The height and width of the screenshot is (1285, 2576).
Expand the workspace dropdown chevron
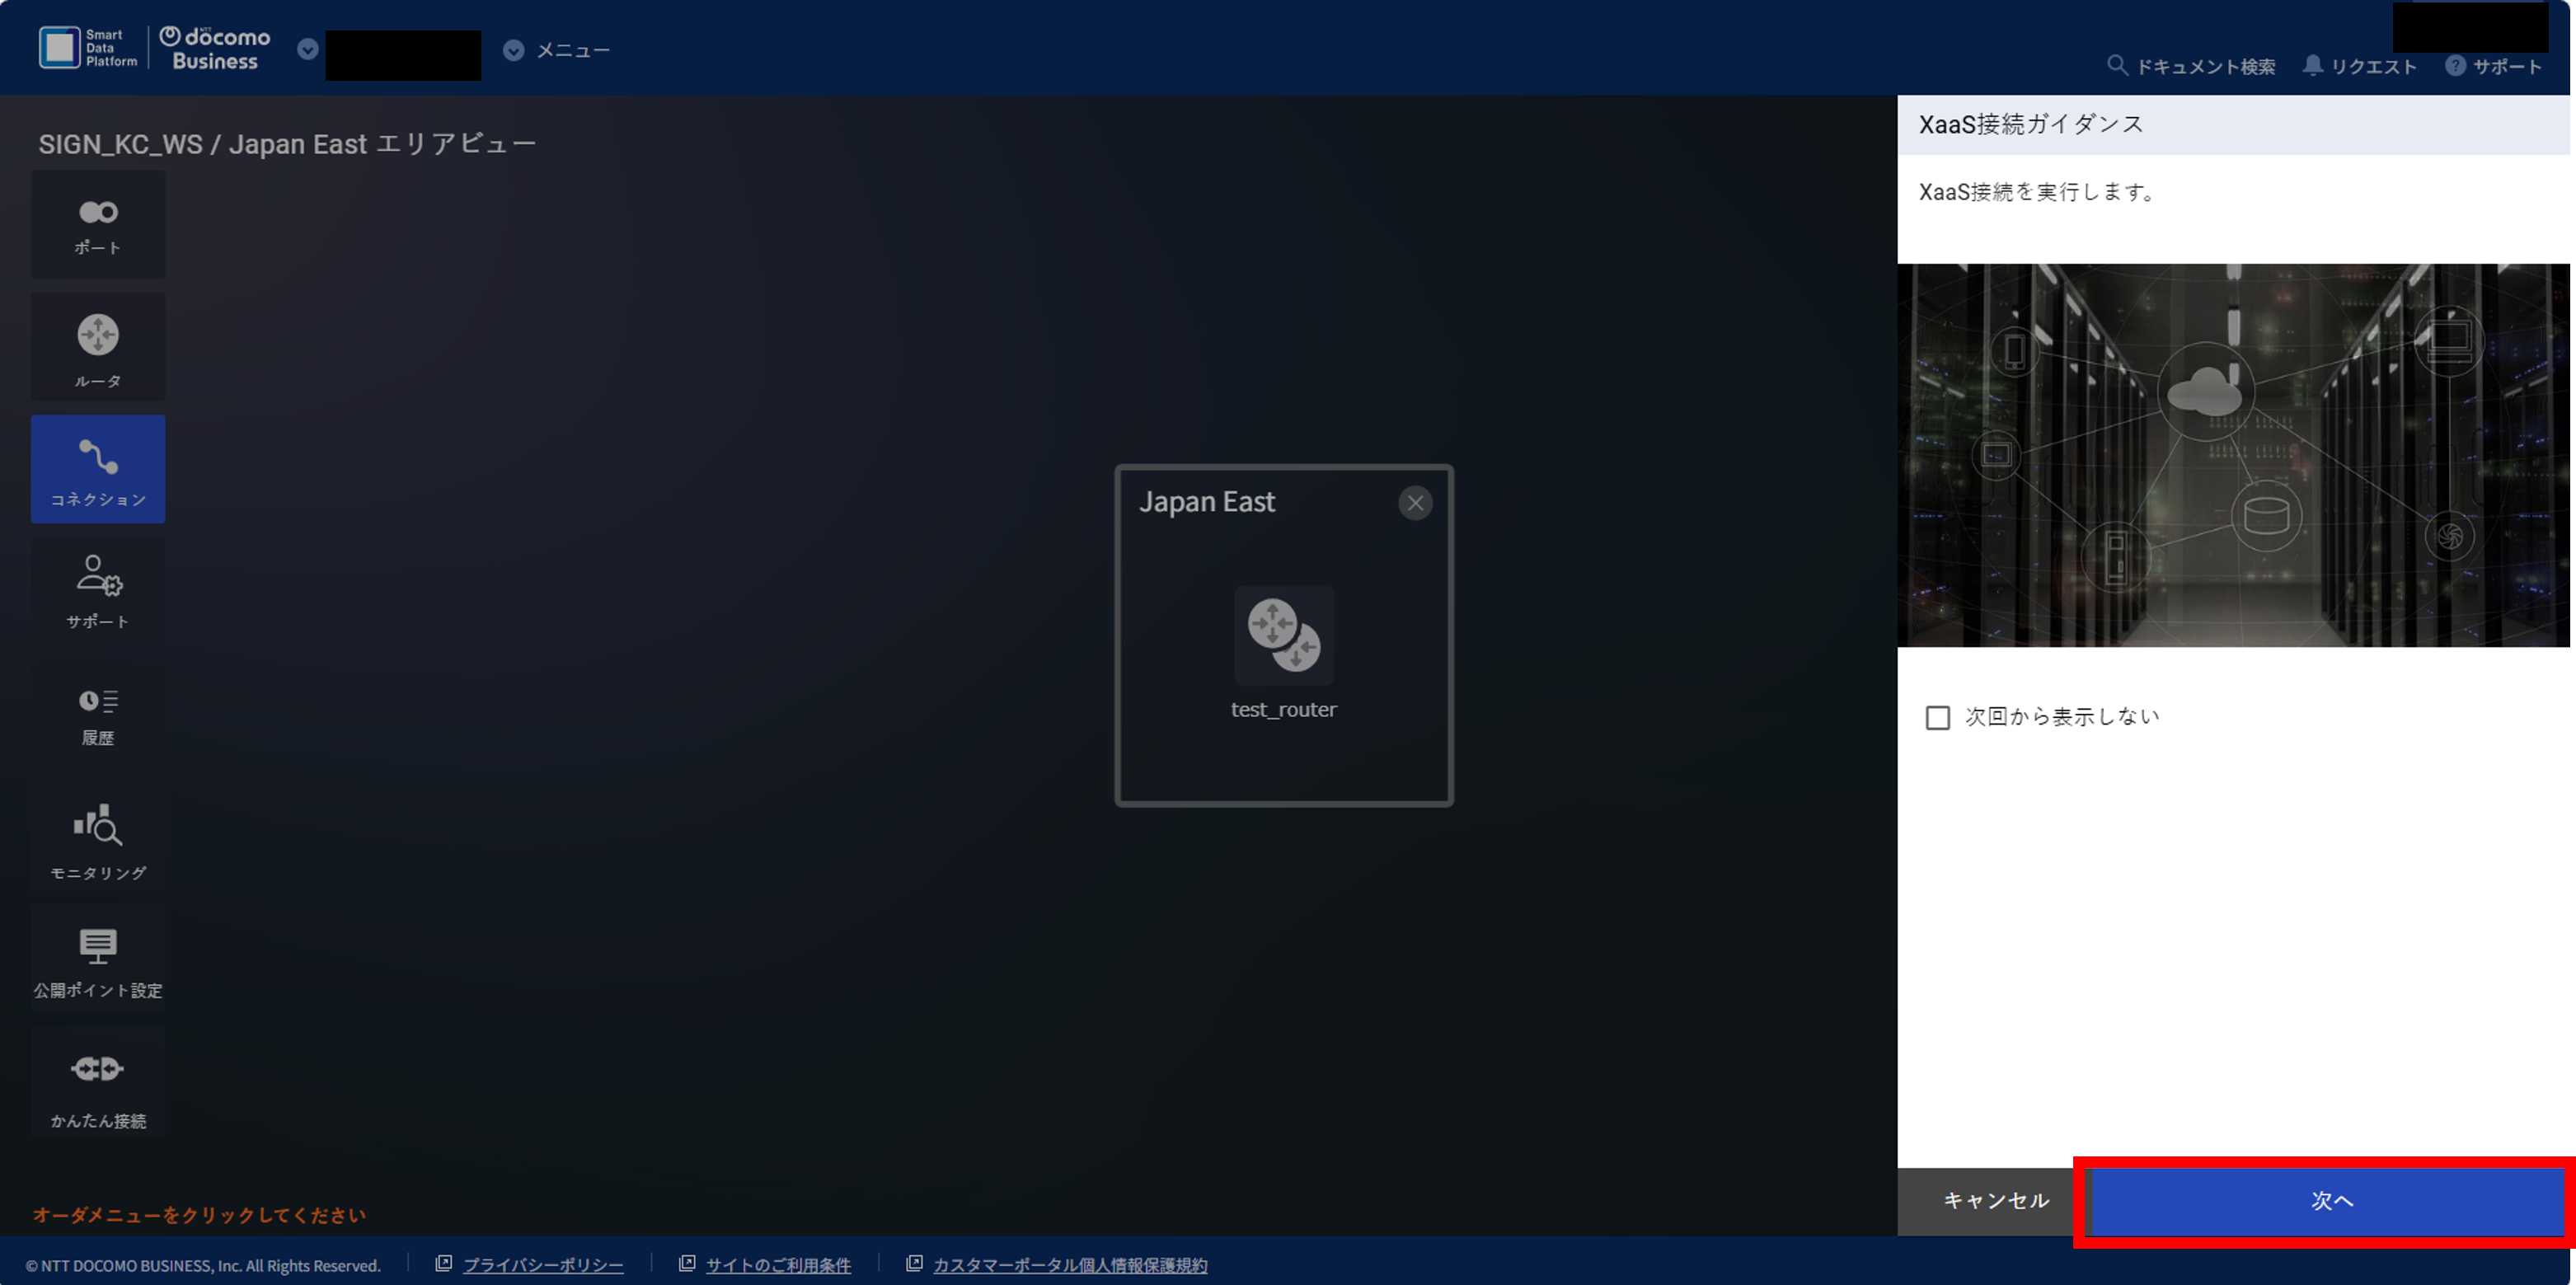[308, 49]
